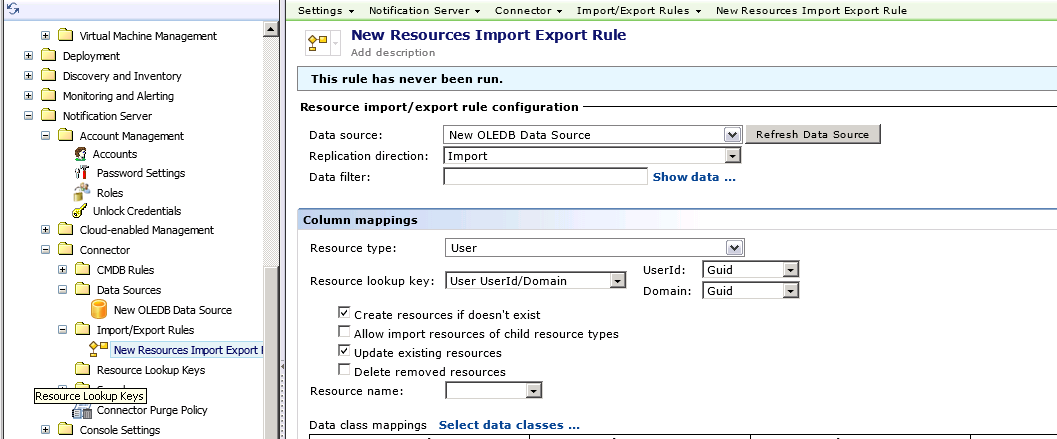
Task: Click the Show data link
Action: pyautogui.click(x=694, y=177)
